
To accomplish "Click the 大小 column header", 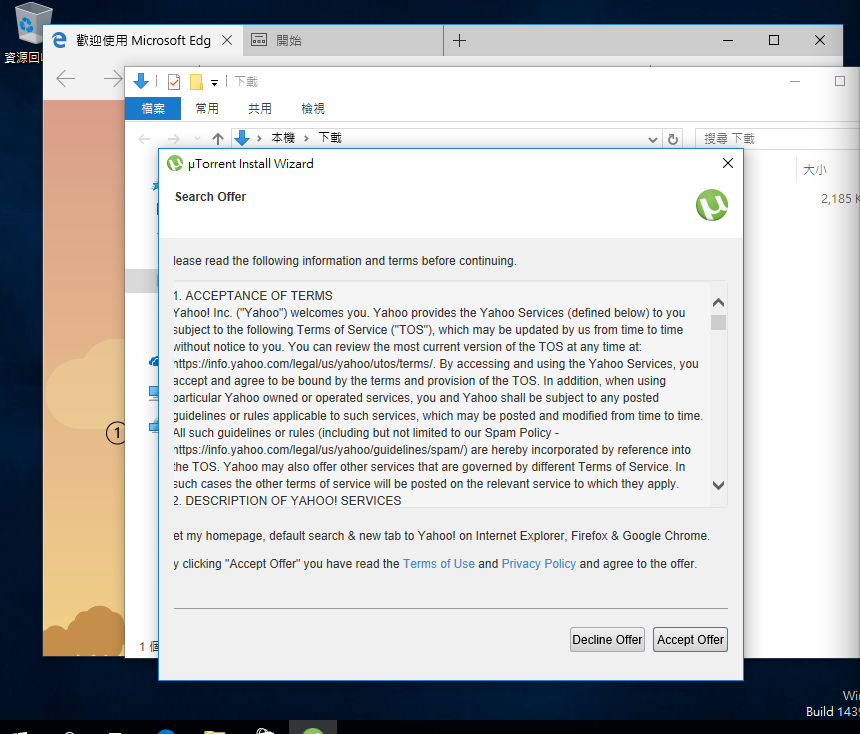I will click(x=814, y=170).
